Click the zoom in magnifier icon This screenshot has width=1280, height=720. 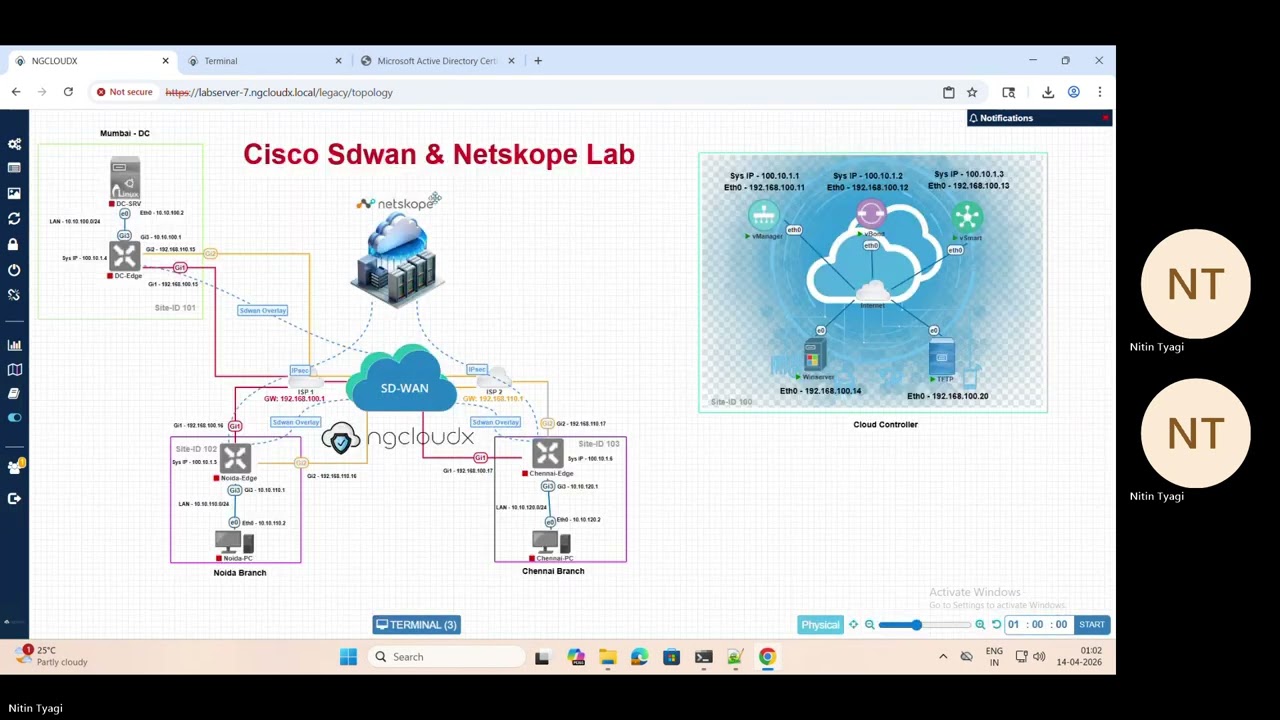point(980,625)
